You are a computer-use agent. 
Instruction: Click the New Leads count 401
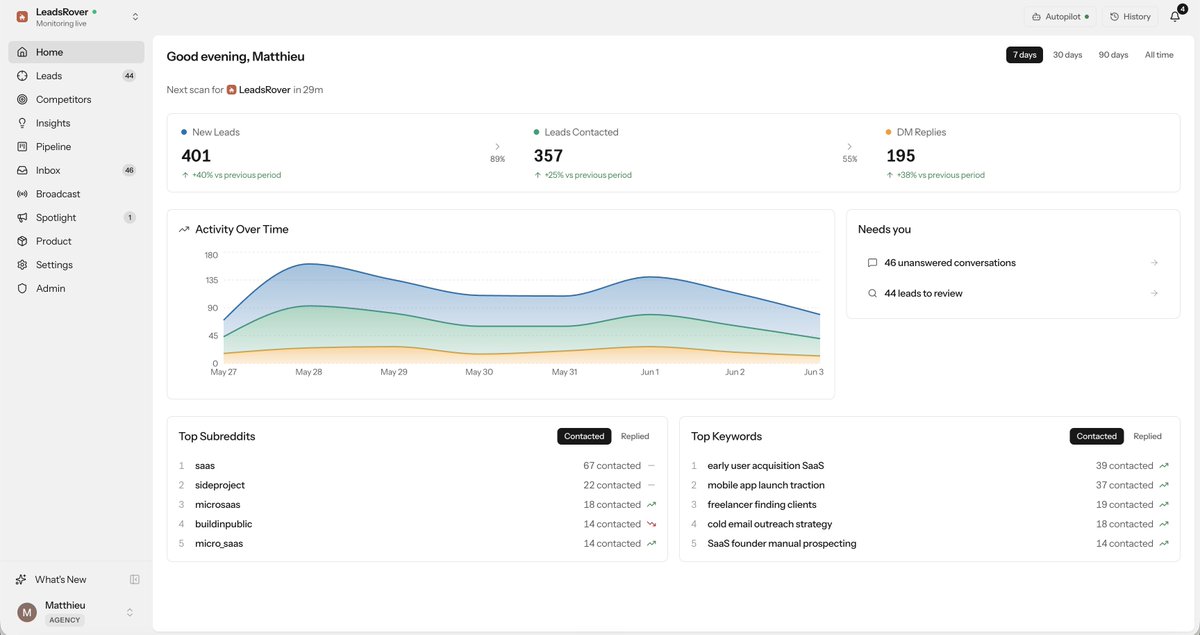196,156
